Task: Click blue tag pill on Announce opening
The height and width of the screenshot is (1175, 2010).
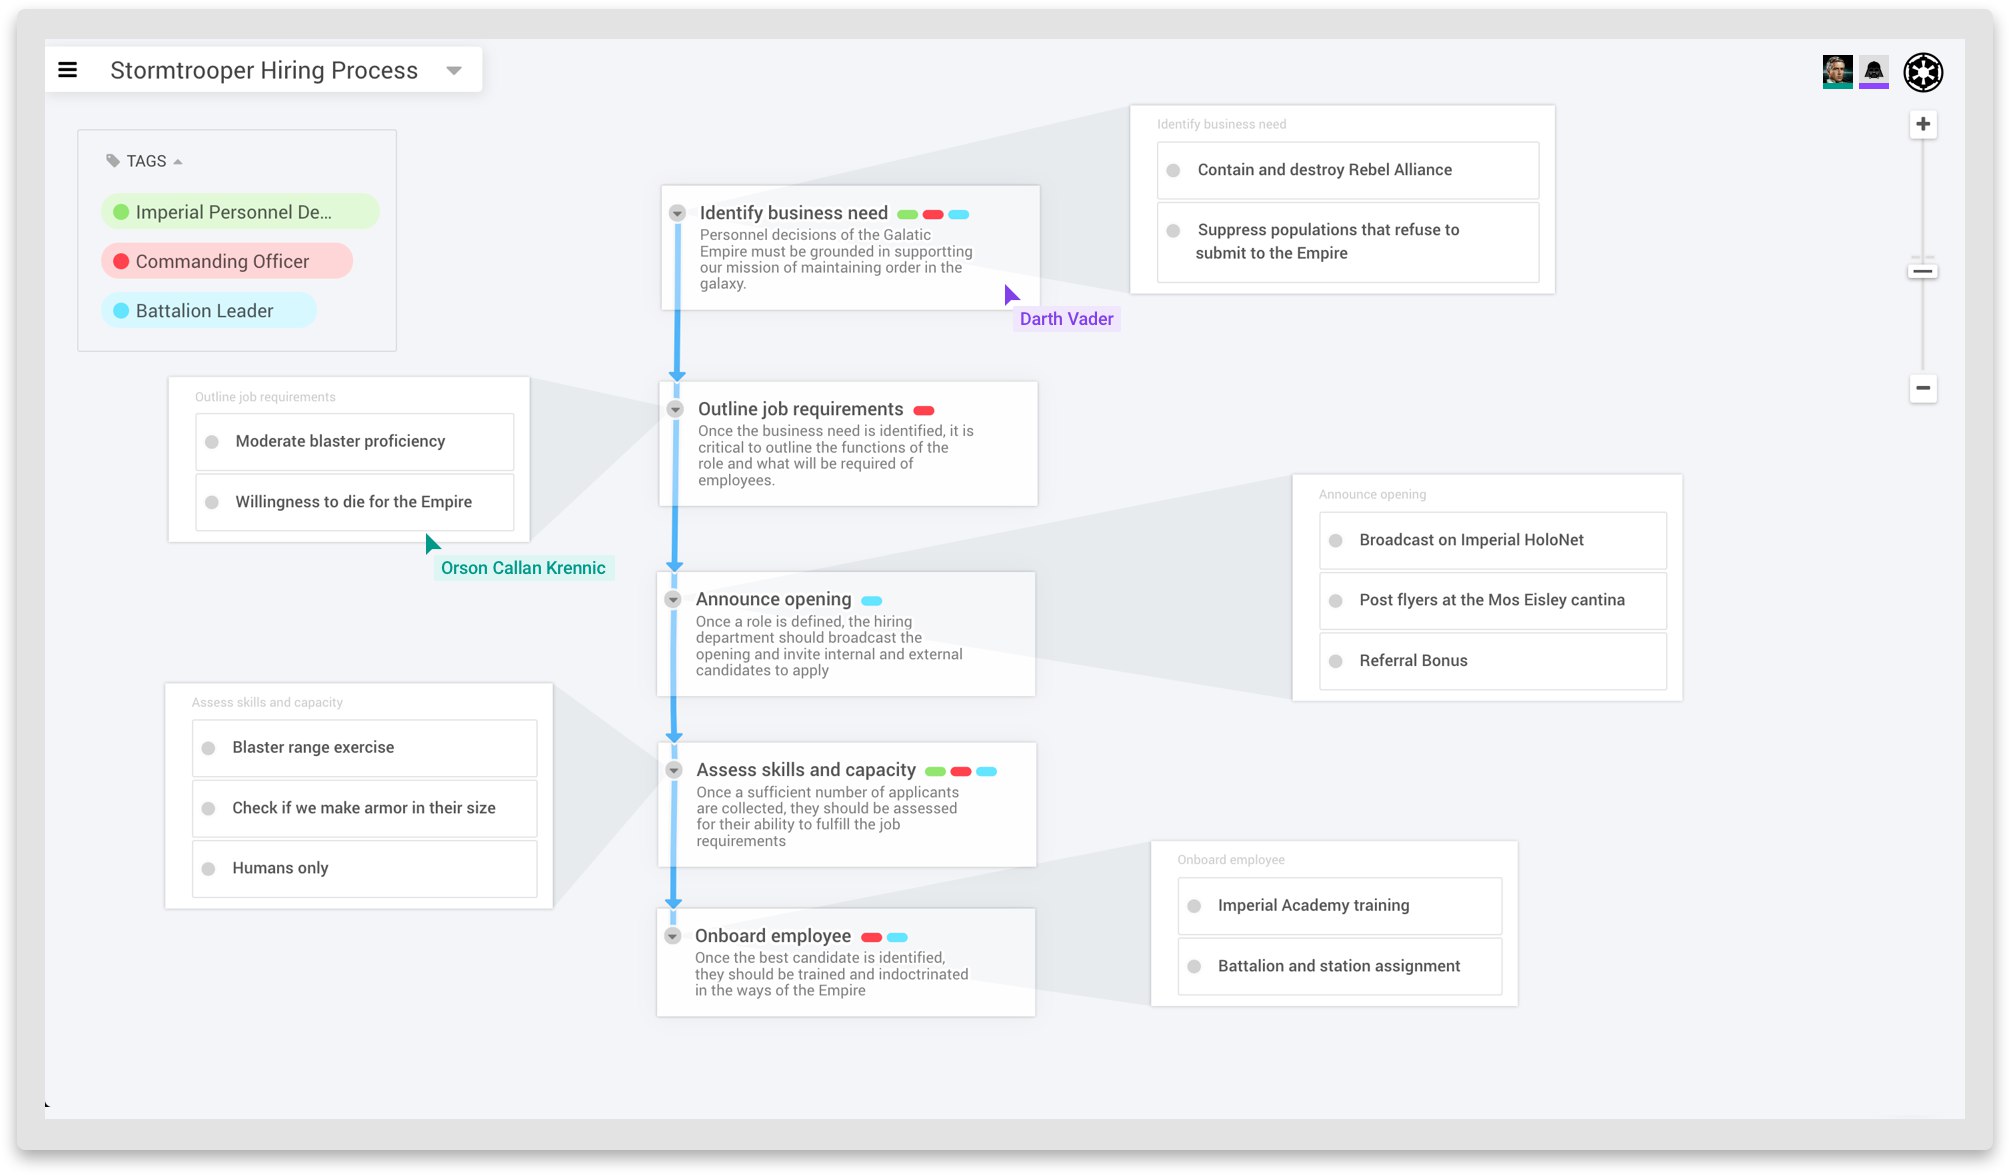Action: click(872, 601)
